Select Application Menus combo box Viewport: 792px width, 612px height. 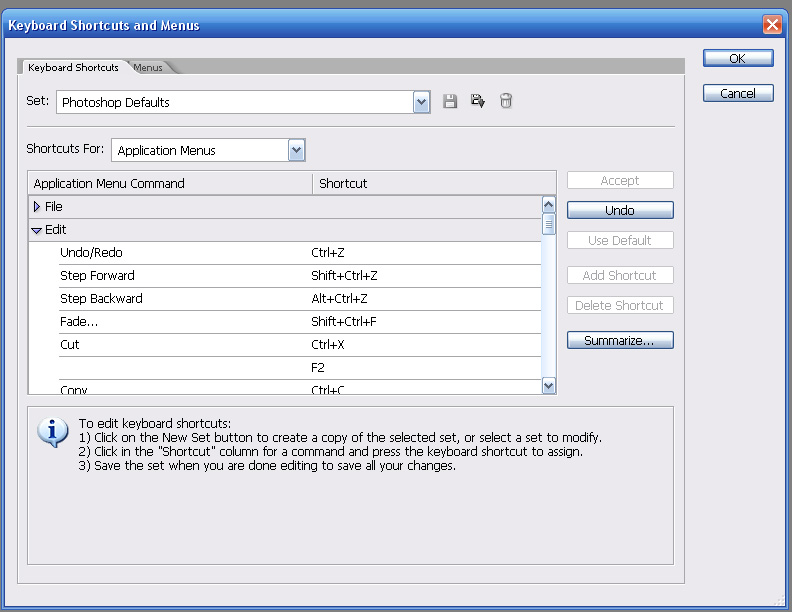pyautogui.click(x=208, y=150)
